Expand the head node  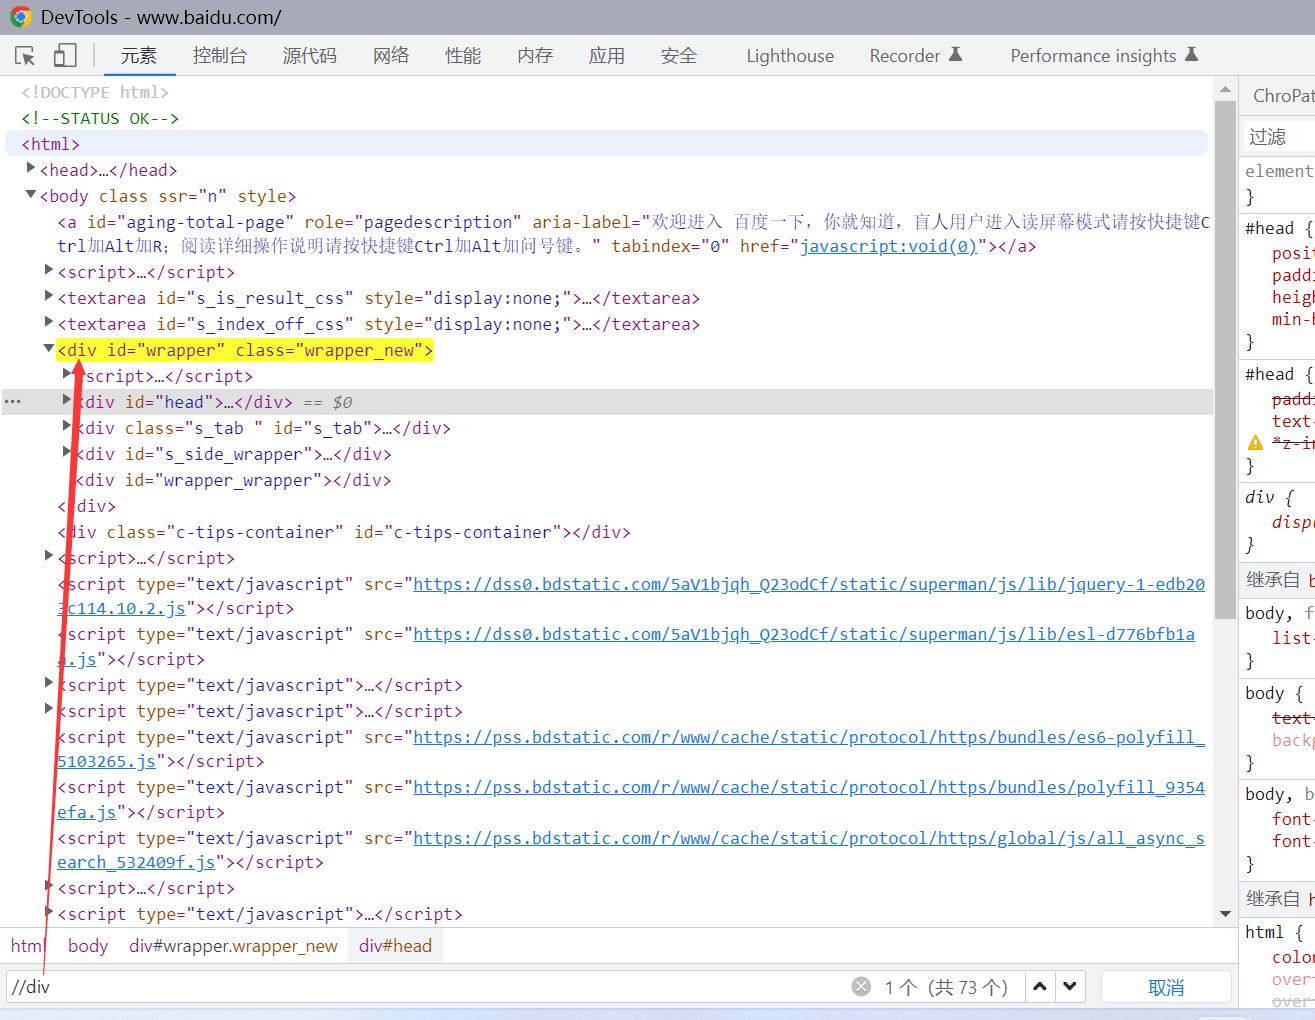[31, 169]
